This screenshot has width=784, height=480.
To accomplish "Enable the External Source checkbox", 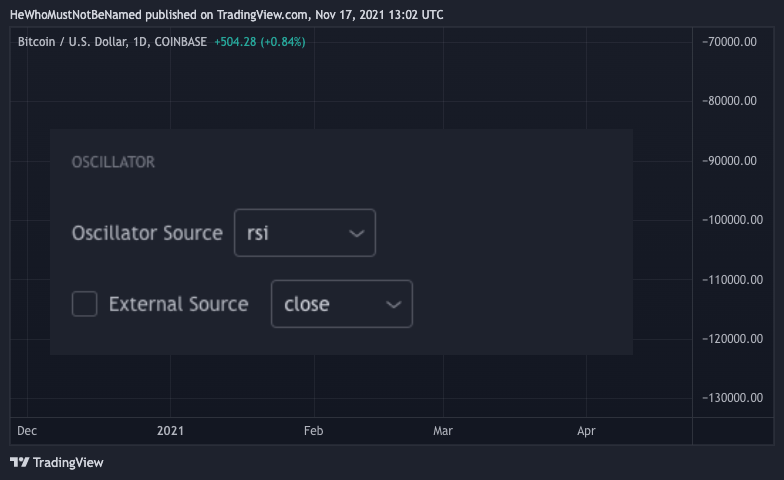I will (84, 304).
